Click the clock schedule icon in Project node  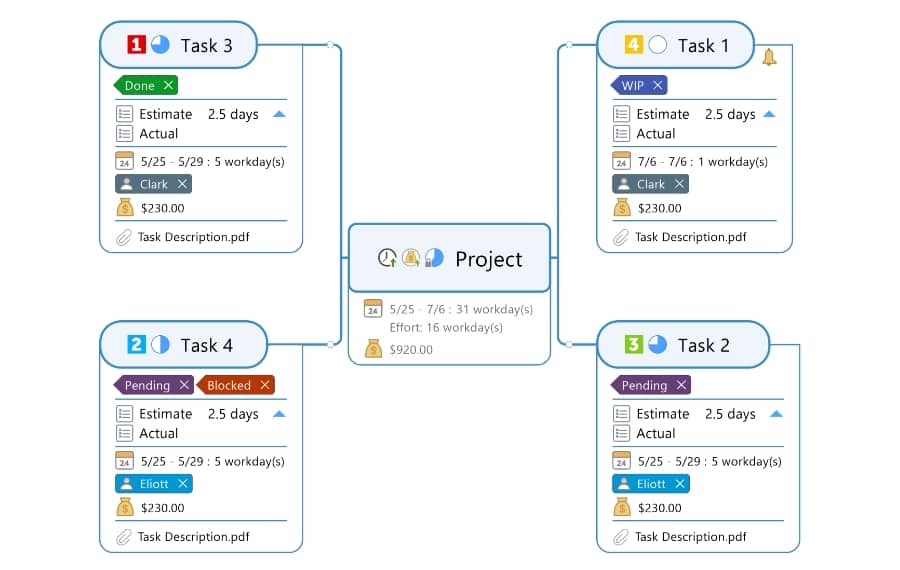click(x=387, y=258)
